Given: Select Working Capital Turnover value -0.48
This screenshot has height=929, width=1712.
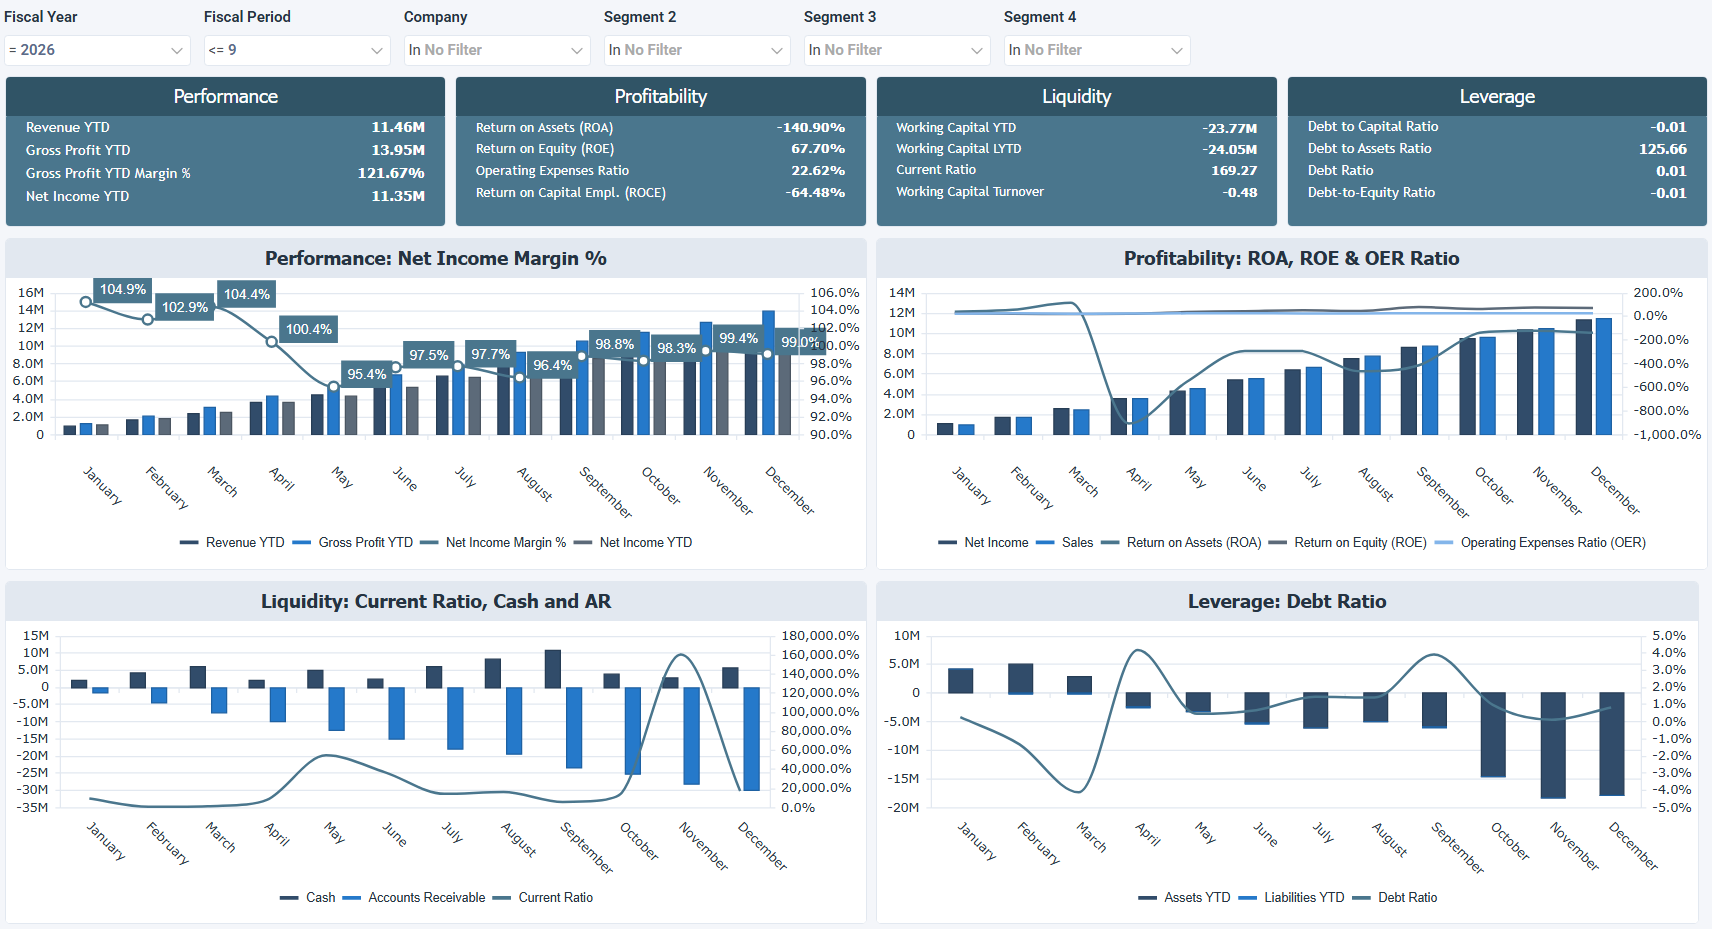Looking at the screenshot, I should click(x=1240, y=193).
